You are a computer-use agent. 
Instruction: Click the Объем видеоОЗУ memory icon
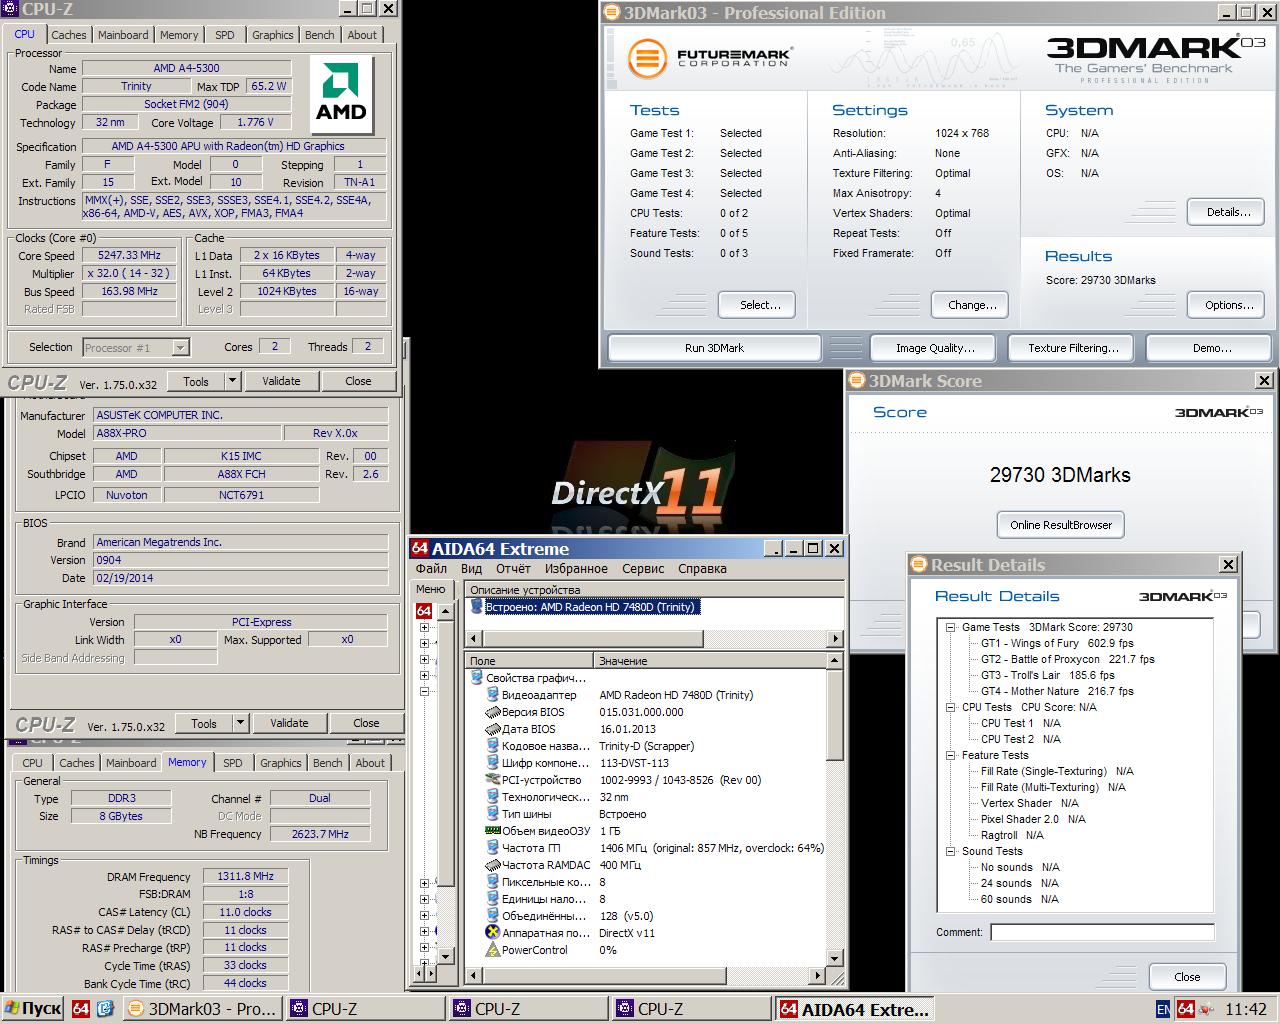point(492,831)
